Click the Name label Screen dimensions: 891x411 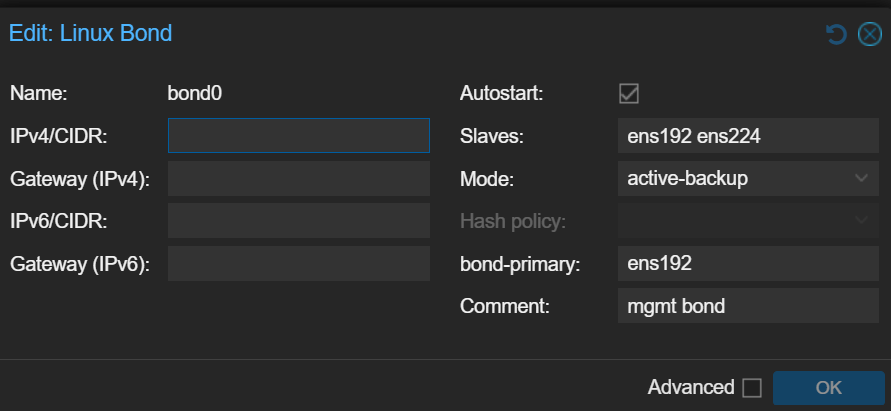[39, 94]
